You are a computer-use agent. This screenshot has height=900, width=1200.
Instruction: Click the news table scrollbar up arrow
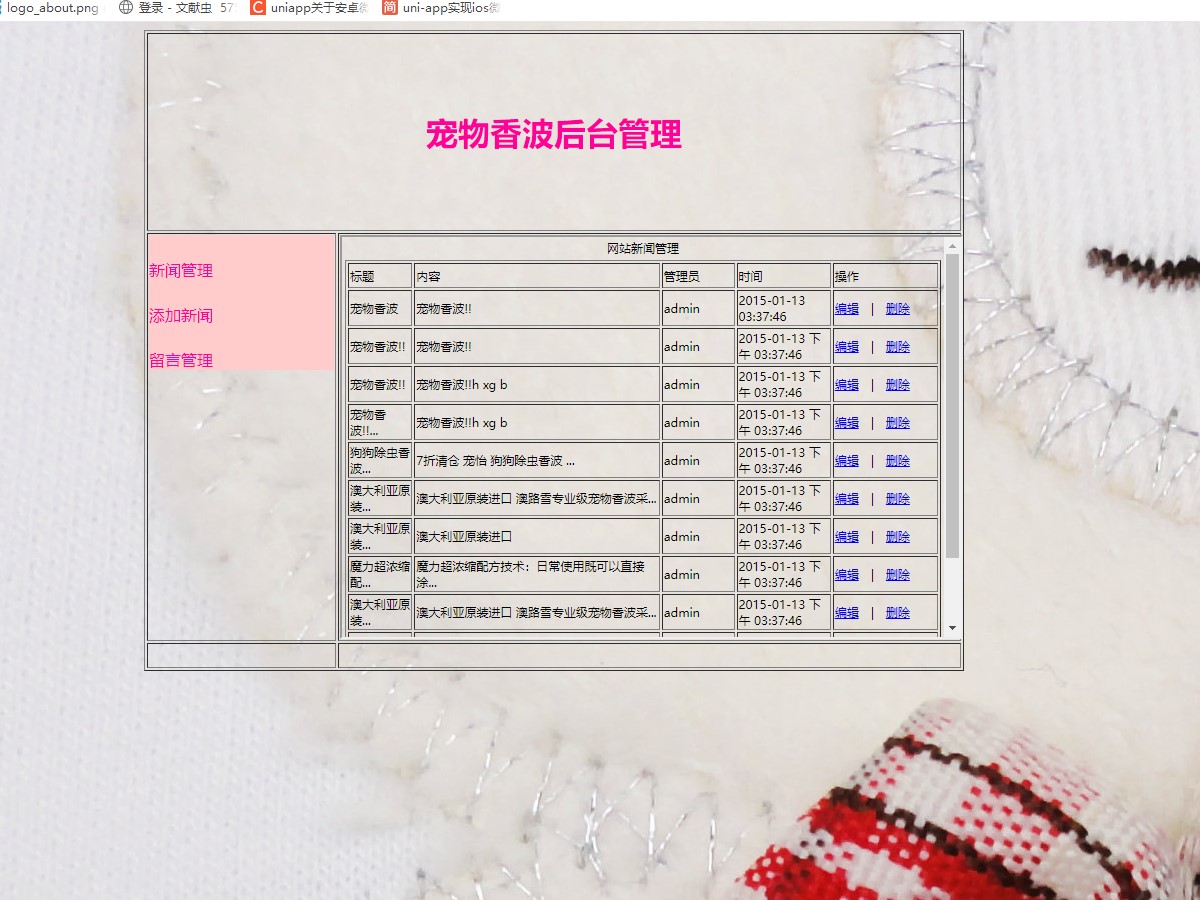[952, 246]
